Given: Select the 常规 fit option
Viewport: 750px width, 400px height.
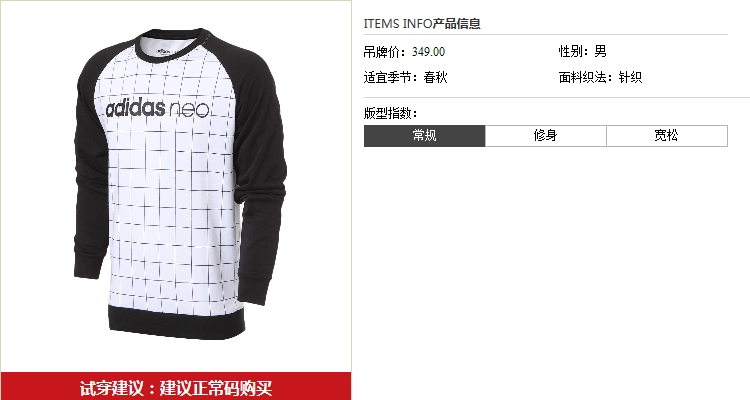Looking at the screenshot, I should pos(424,136).
